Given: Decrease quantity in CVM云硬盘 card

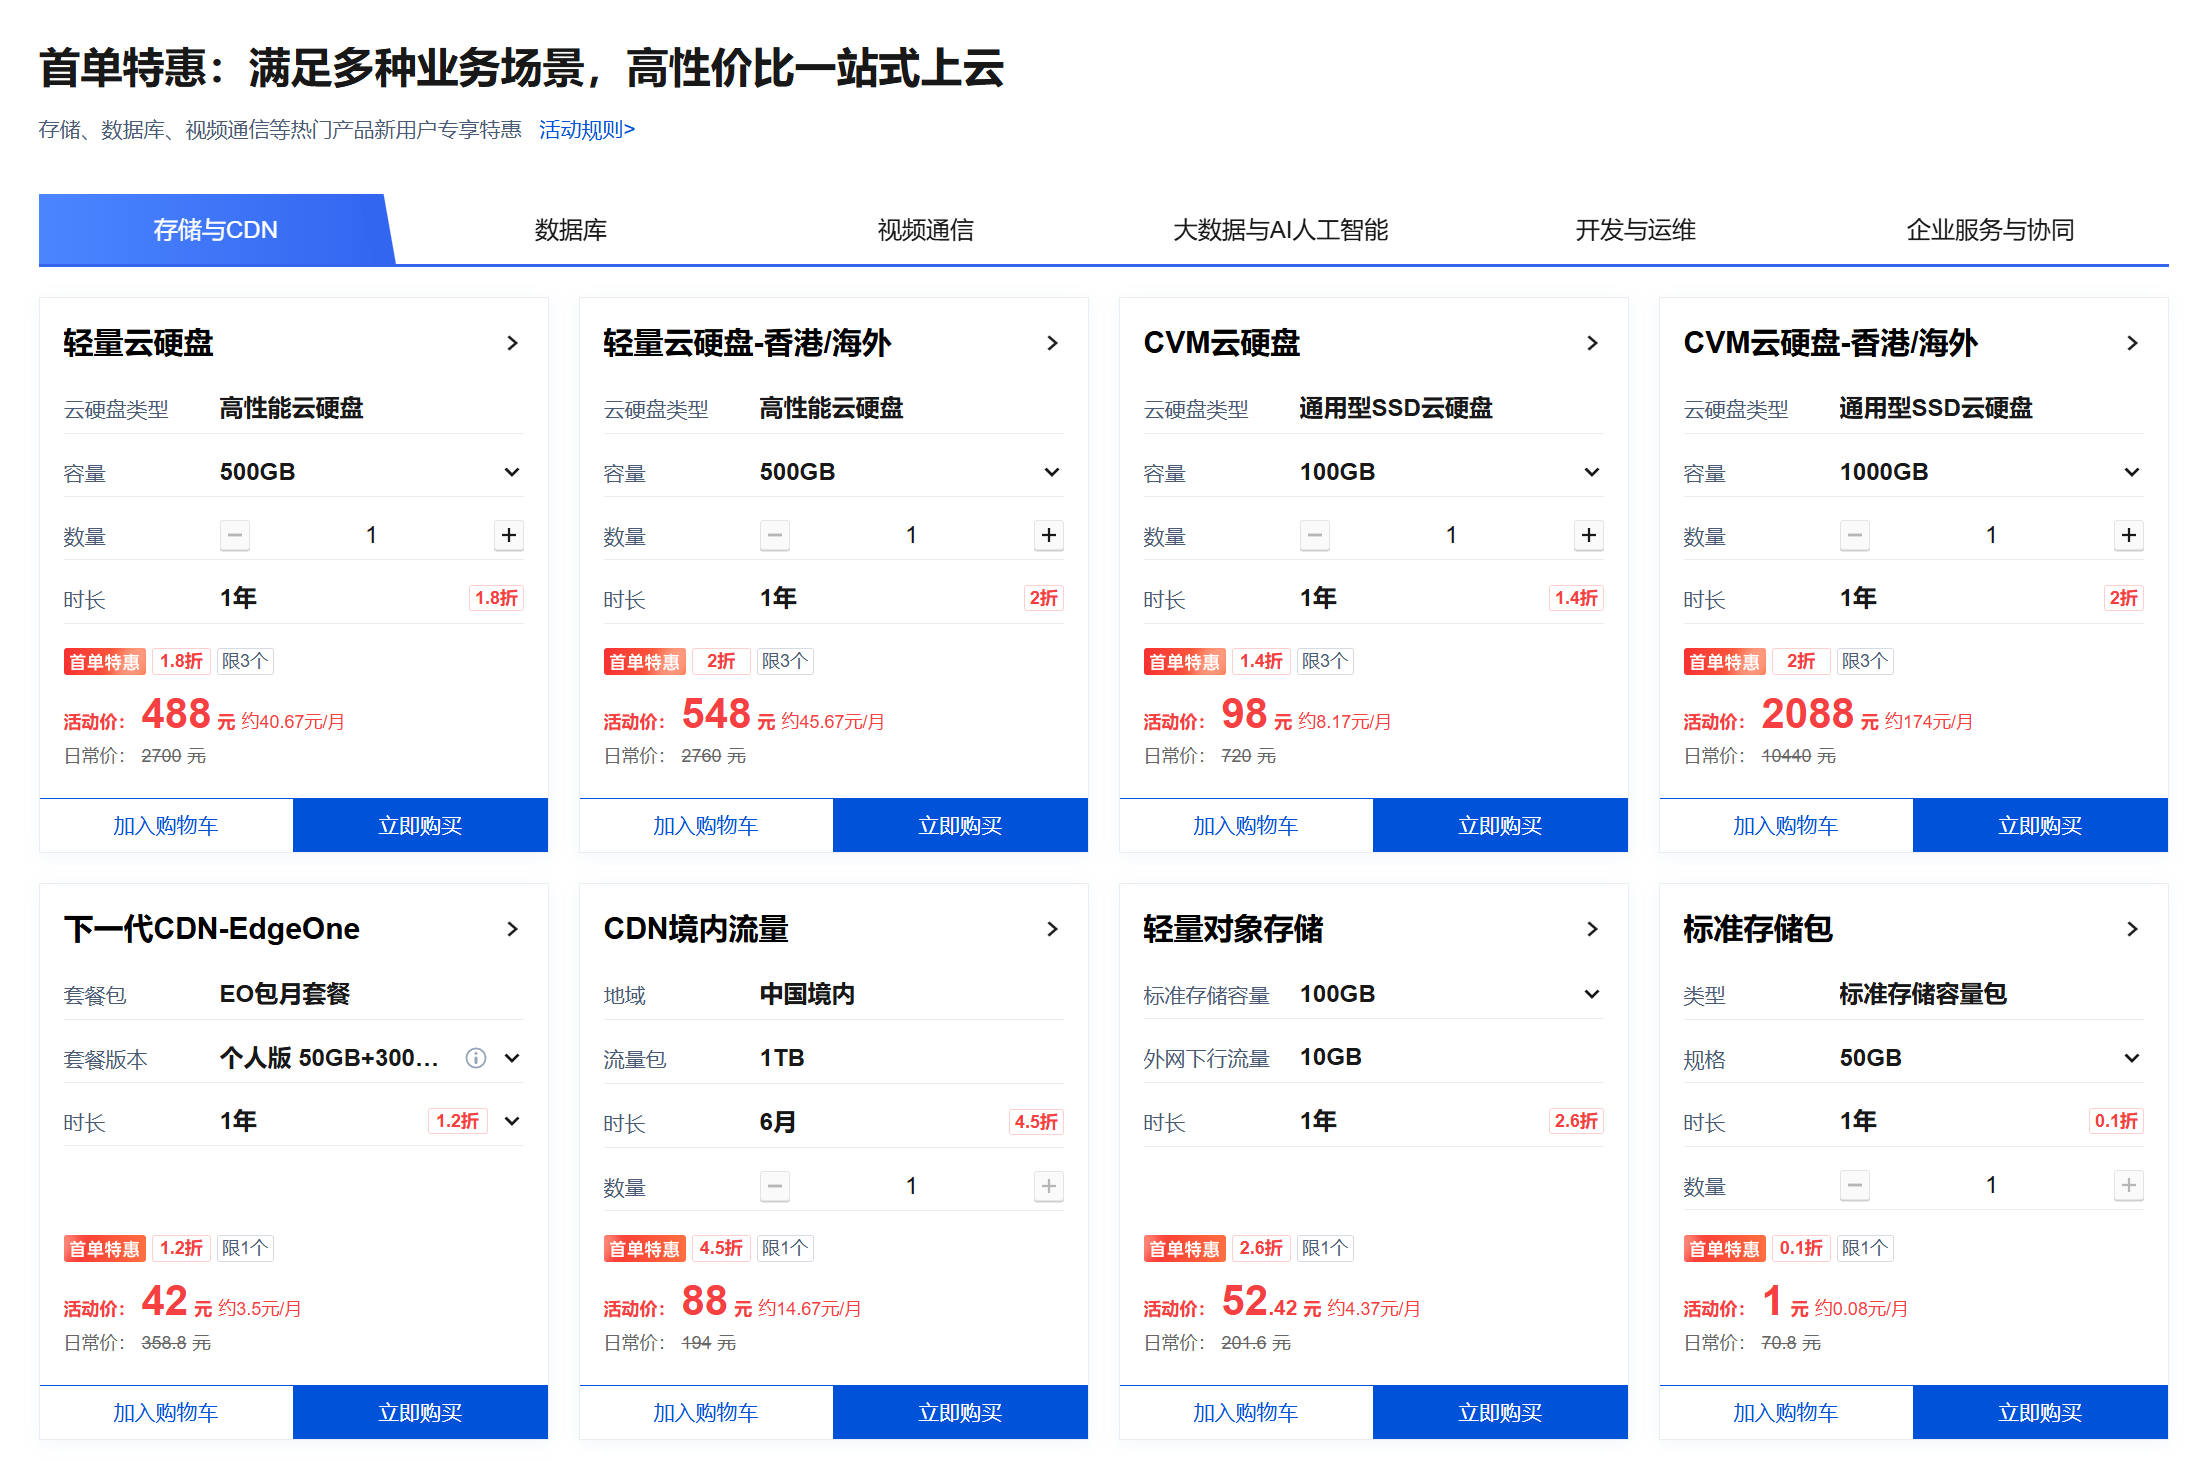Looking at the screenshot, I should tap(1315, 535).
